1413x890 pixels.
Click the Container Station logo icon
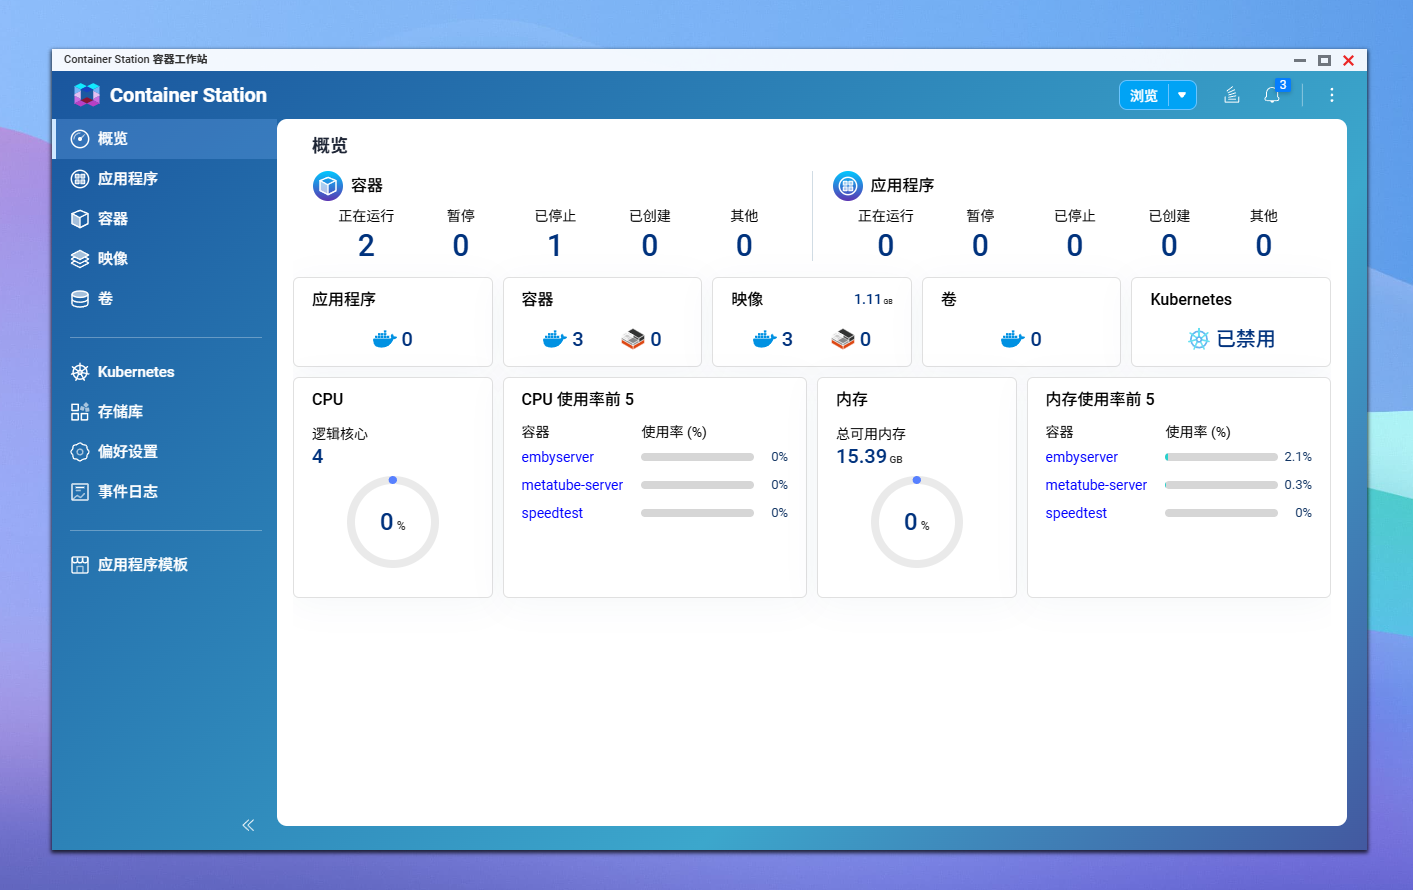coord(87,95)
